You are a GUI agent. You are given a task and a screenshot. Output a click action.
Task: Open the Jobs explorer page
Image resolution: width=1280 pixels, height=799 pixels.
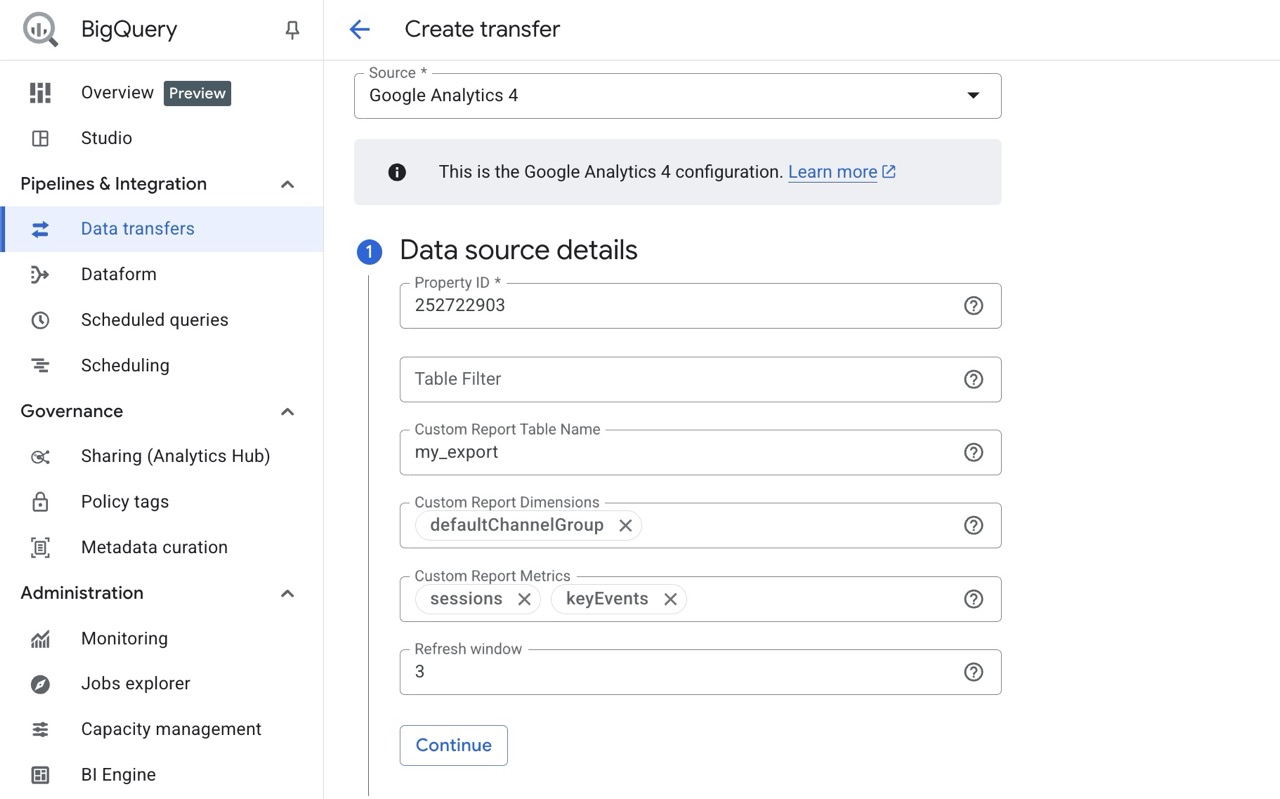point(135,684)
